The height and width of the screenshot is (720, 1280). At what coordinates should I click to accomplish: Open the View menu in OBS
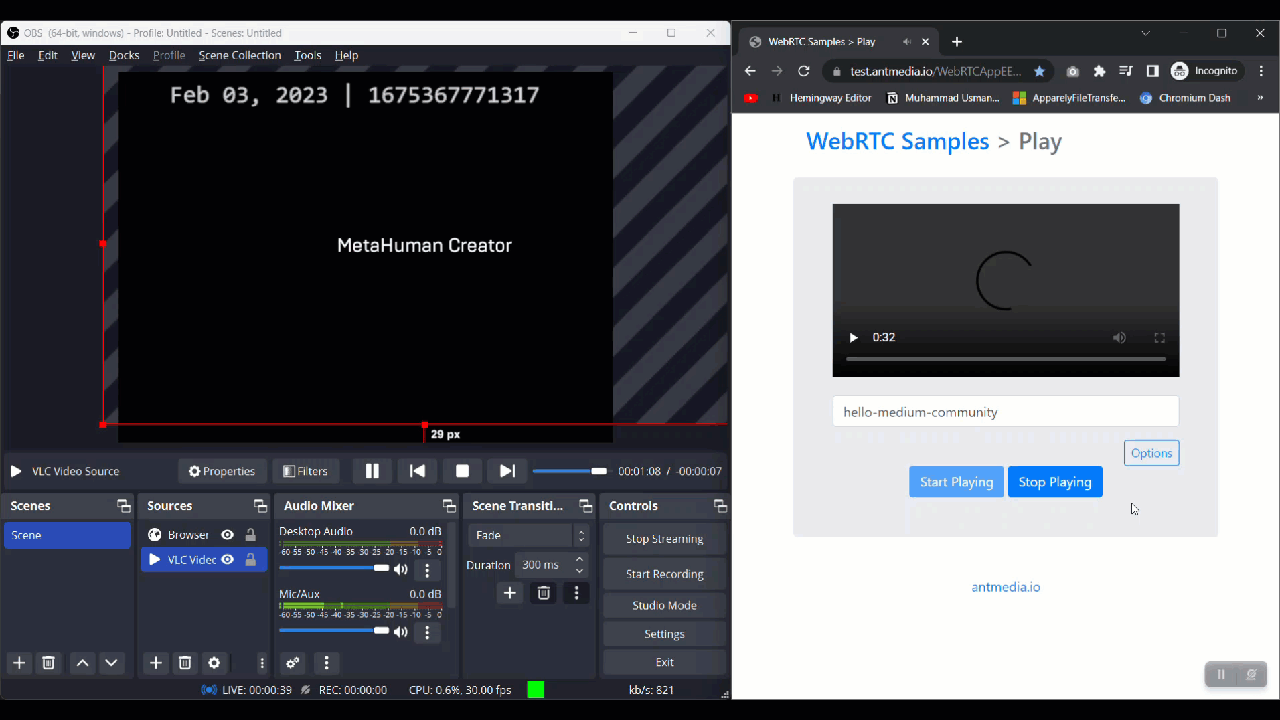click(83, 56)
